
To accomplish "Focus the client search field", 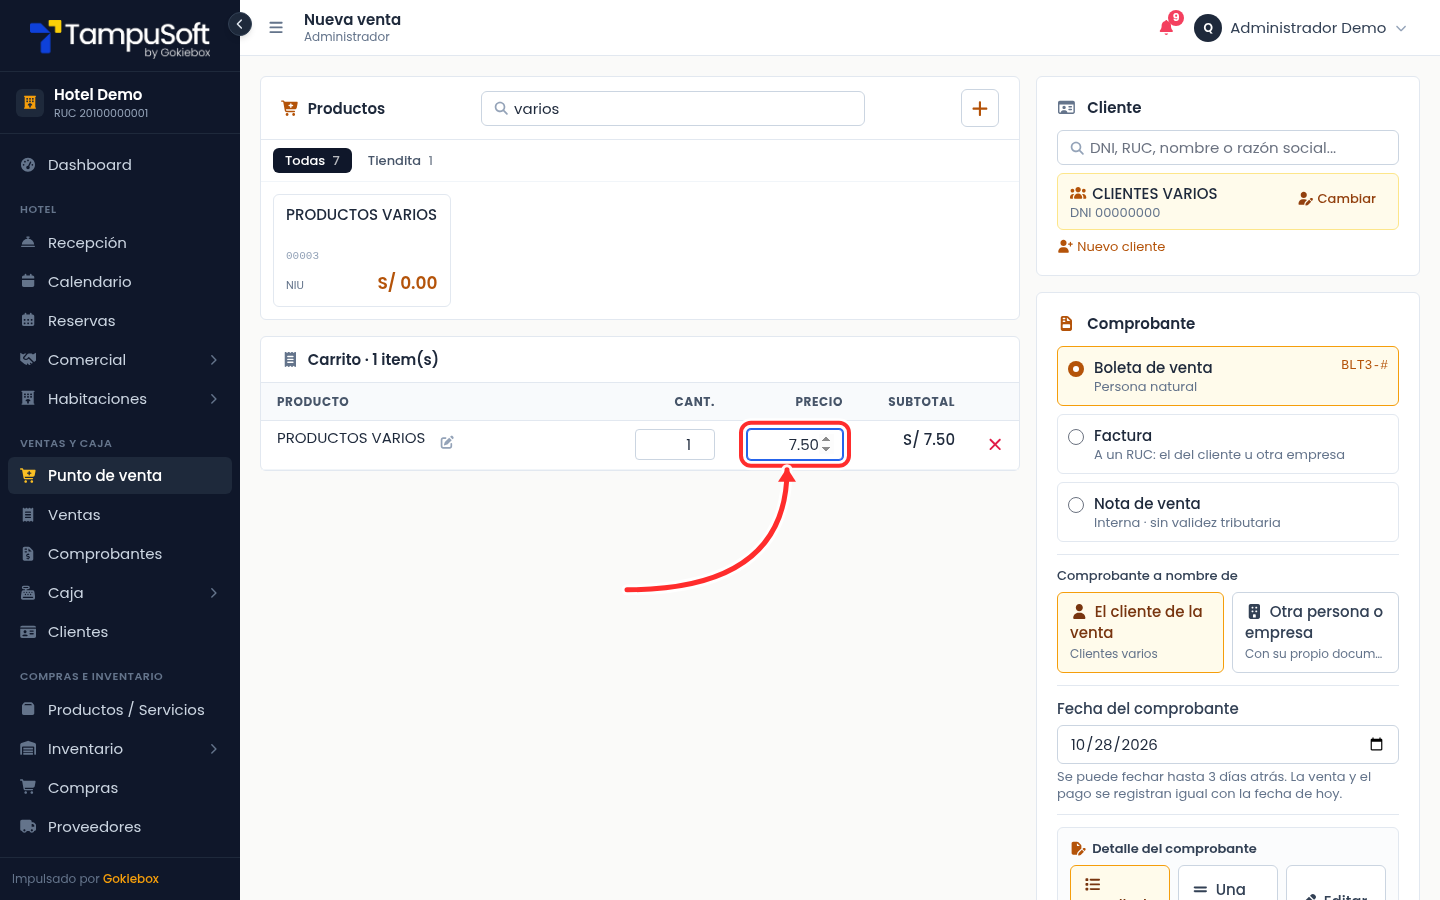I will point(1228,148).
